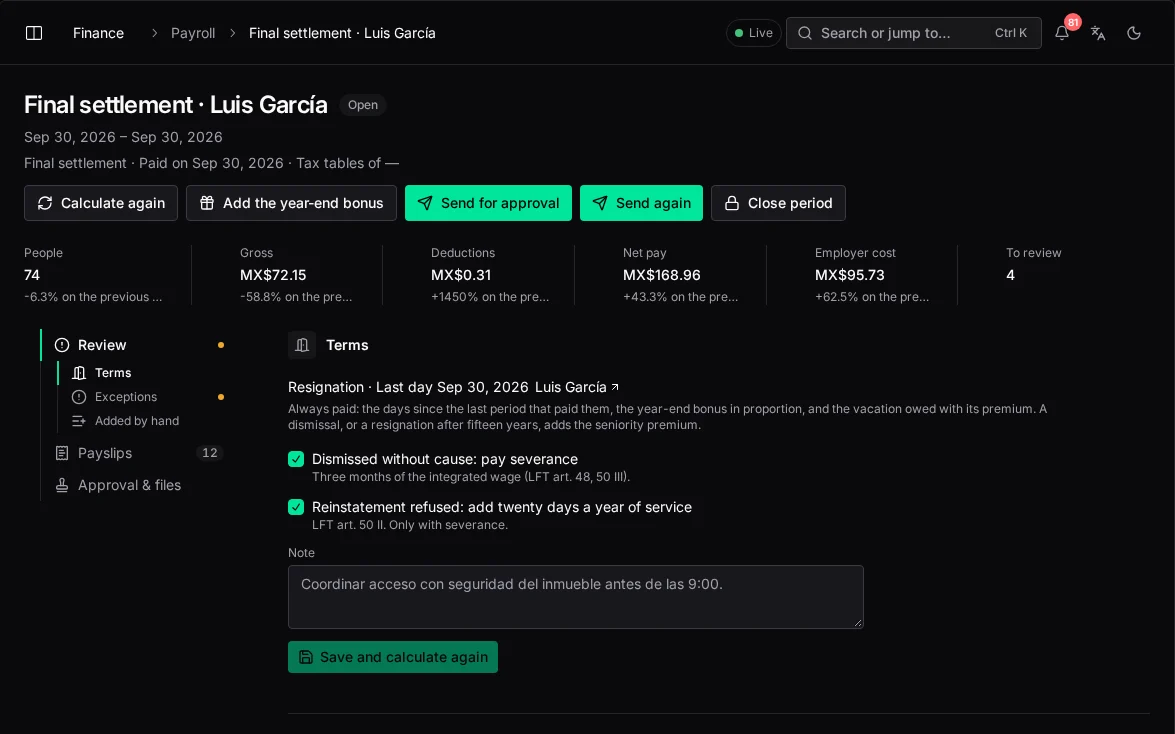The height and width of the screenshot is (734, 1175).
Task: Open the Review section in sidebar
Action: pyautogui.click(x=135, y=345)
